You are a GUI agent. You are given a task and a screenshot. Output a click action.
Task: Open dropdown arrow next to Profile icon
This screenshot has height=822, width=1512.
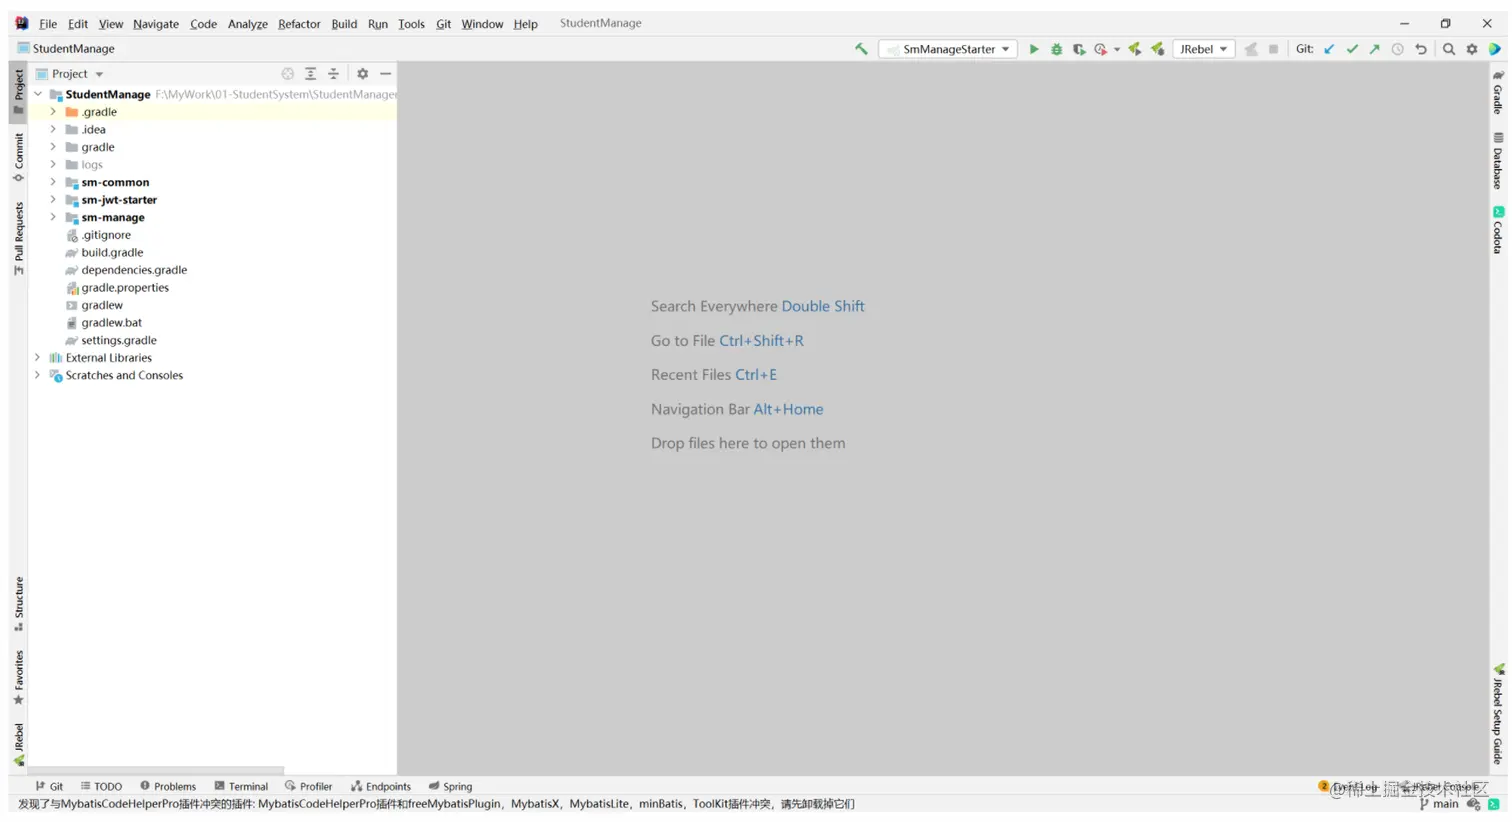coord(1117,49)
